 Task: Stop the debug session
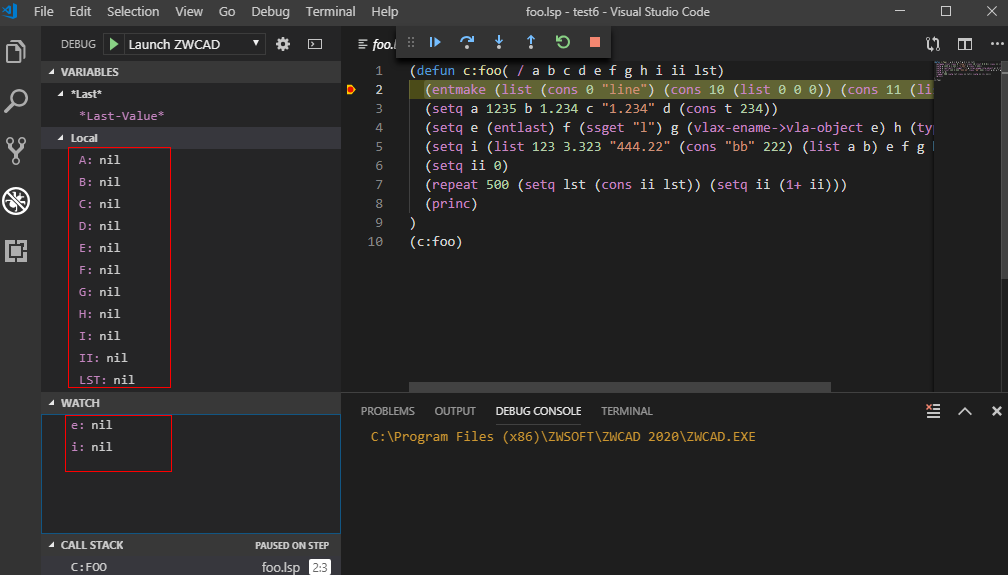pyautogui.click(x=595, y=42)
